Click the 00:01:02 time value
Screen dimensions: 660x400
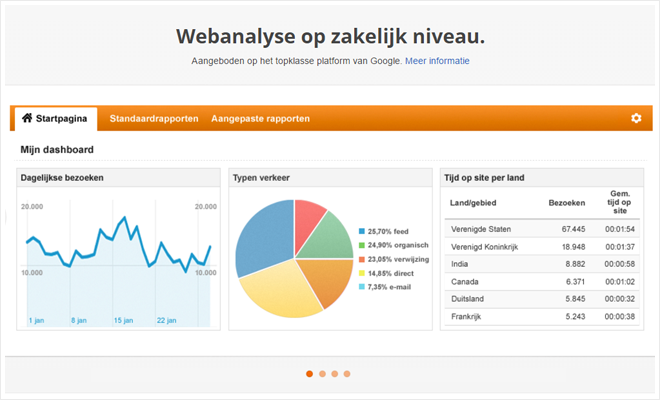tap(620, 282)
